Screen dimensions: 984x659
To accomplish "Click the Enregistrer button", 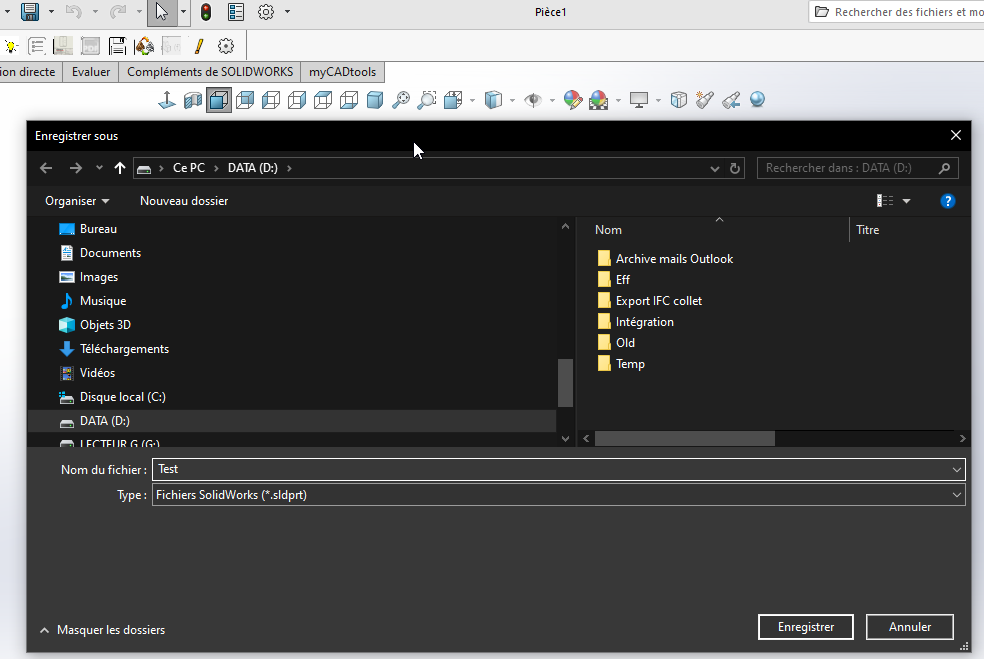I will (x=806, y=626).
